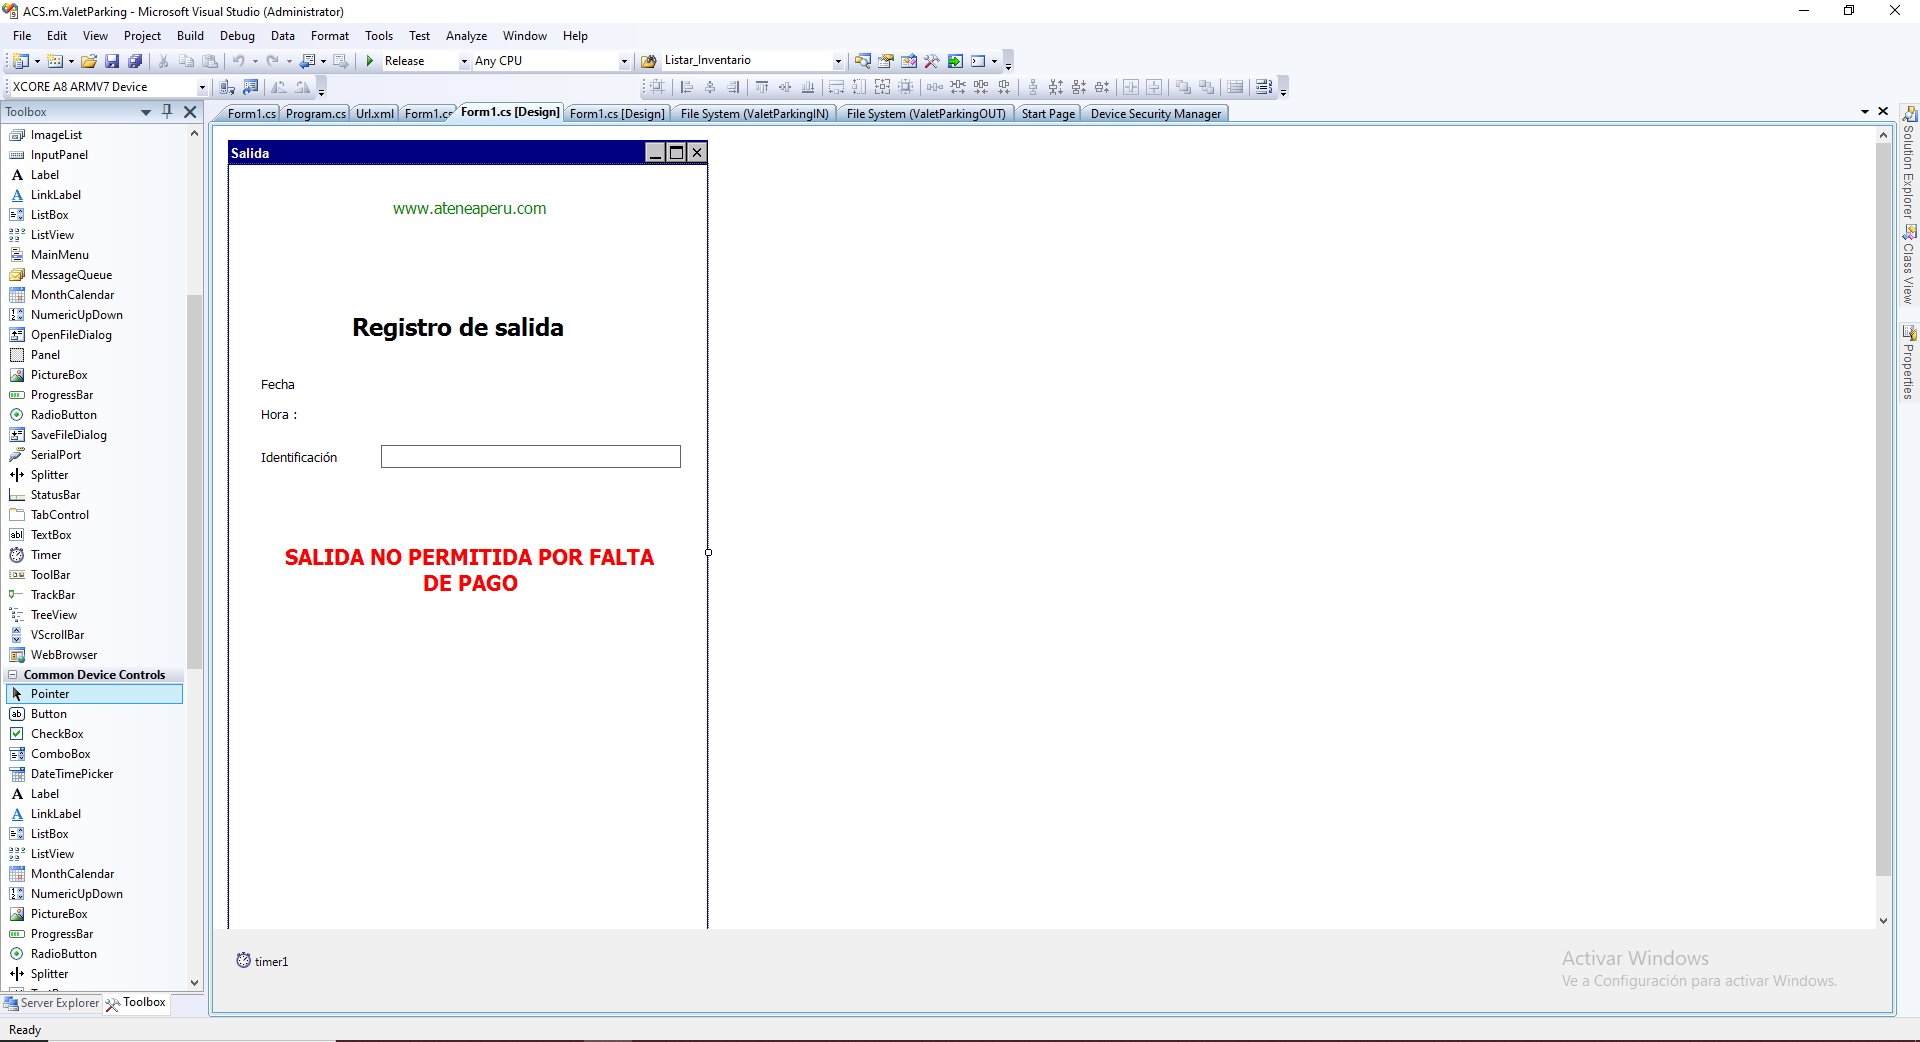Click the Tab Order icon in layout toolbar
This screenshot has width=1920, height=1042.
pyautogui.click(x=1264, y=87)
